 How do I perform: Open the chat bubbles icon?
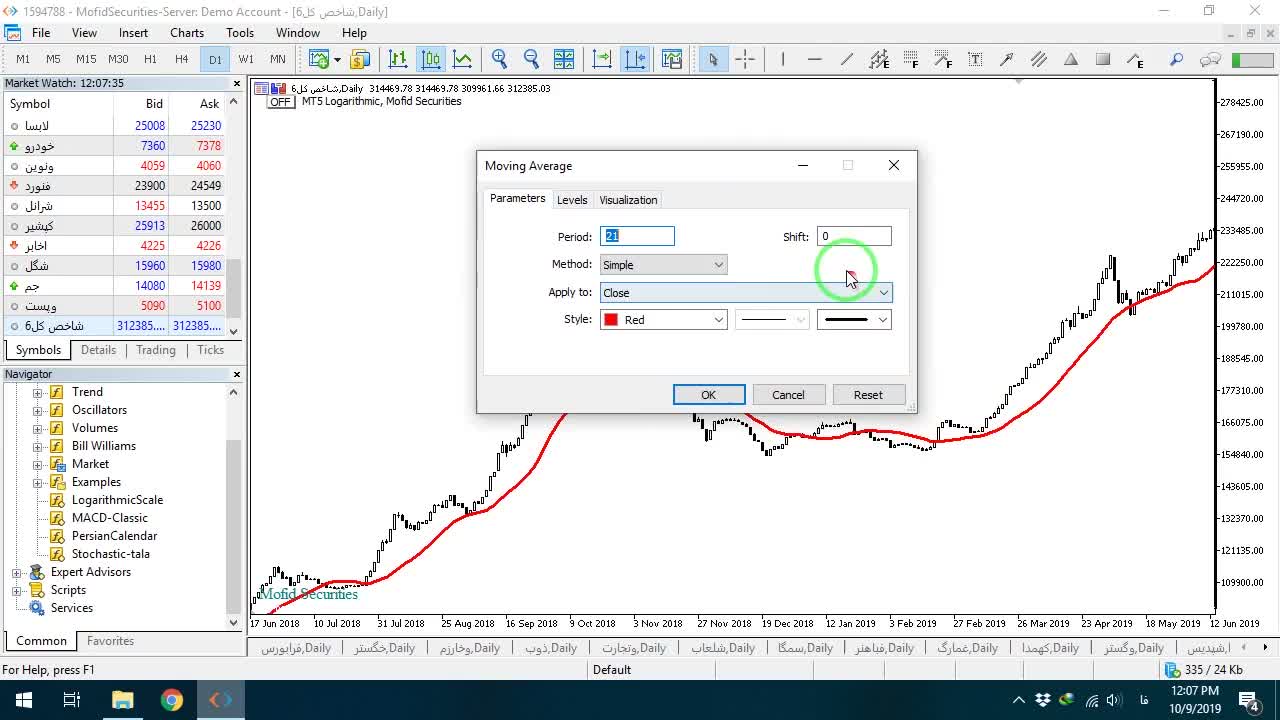tap(1210, 59)
